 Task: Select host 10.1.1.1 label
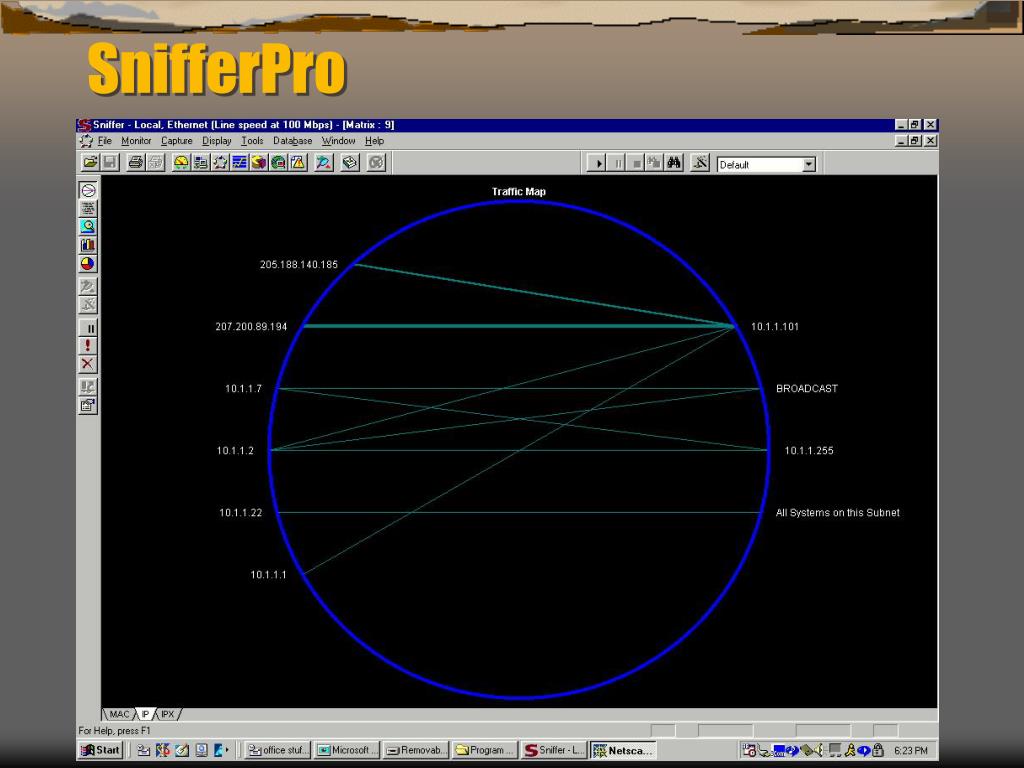268,575
